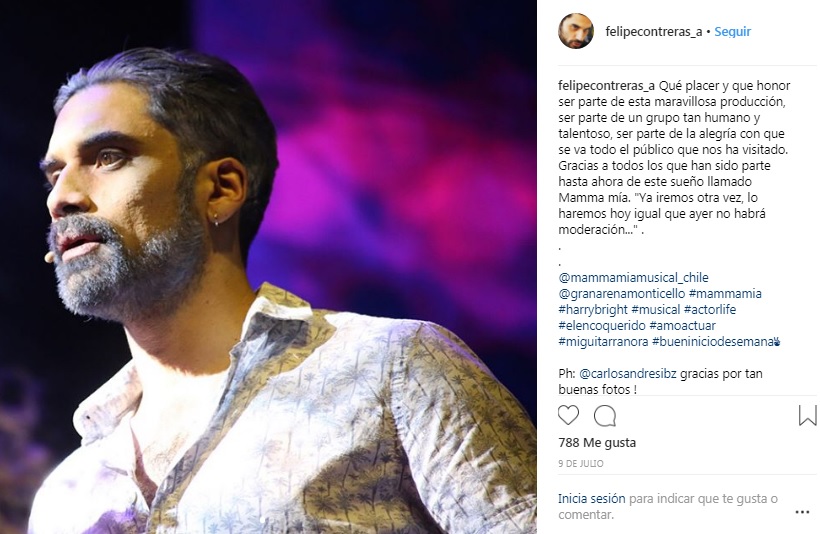This screenshot has height=534, width=820.
Task: Open the felipecontreras_a profile avatar
Action: [x=576, y=31]
